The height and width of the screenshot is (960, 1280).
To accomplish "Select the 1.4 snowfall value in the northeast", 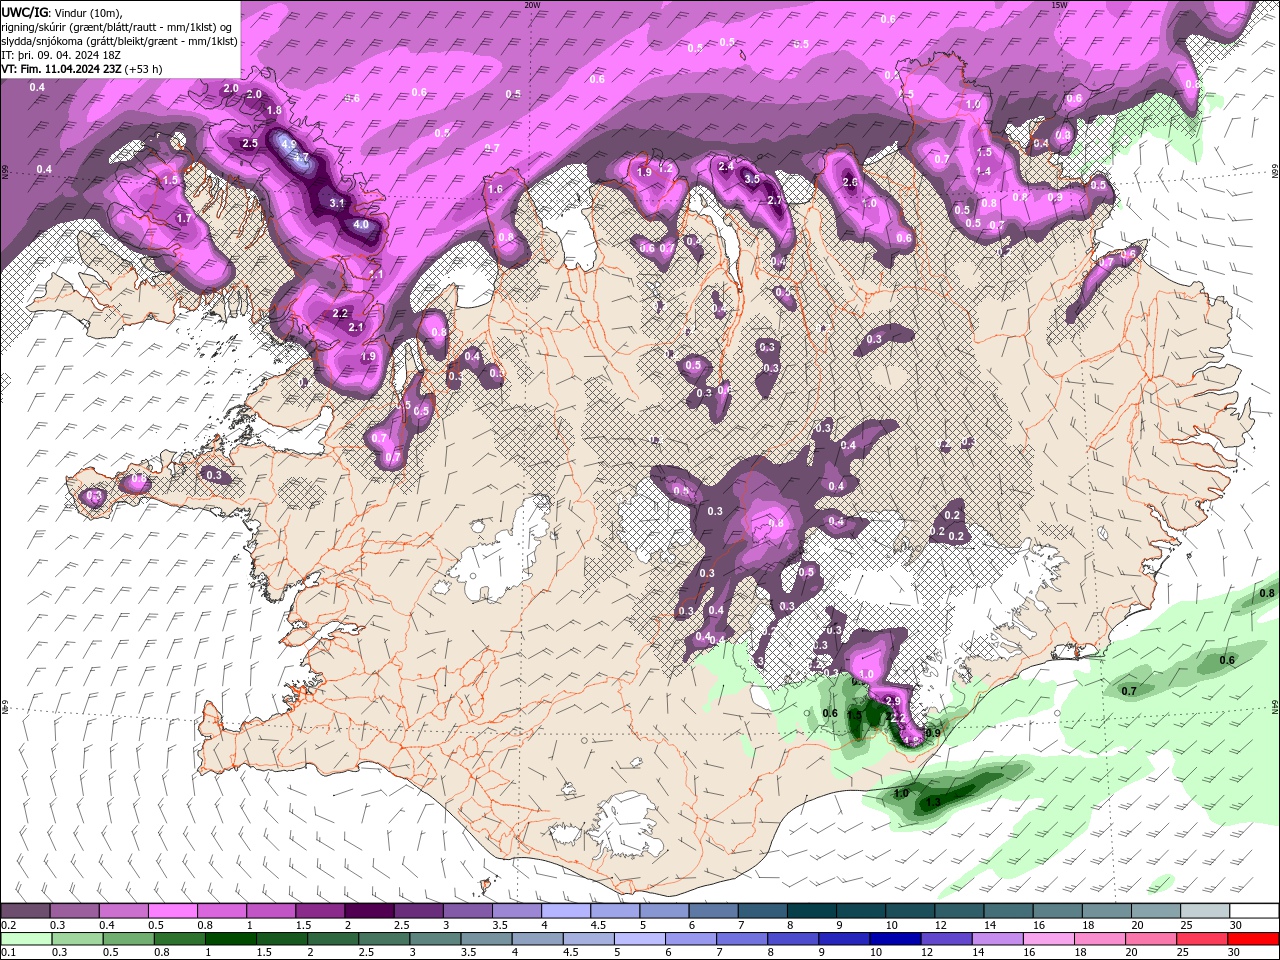I will coord(983,171).
